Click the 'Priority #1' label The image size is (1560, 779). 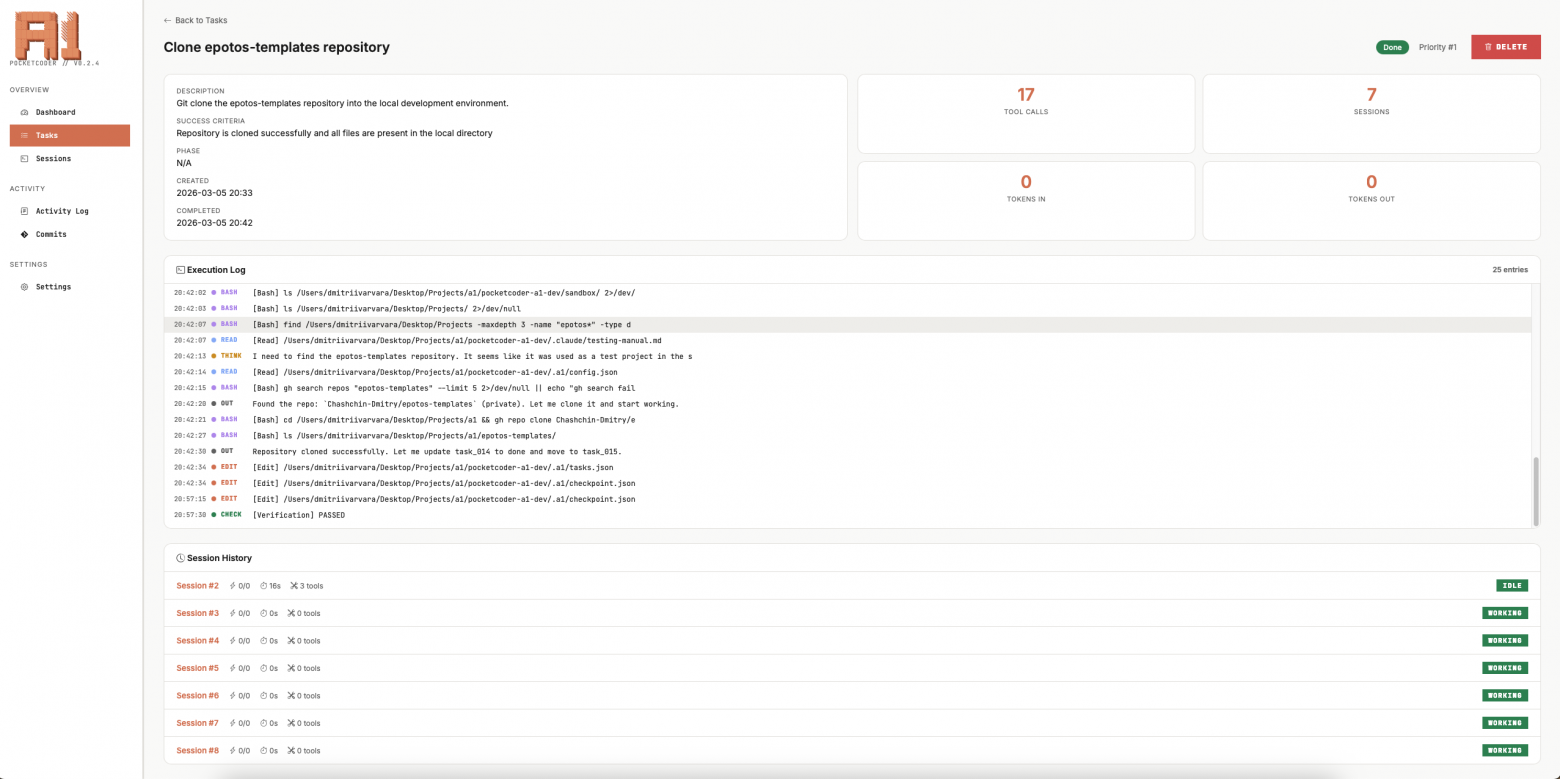[x=1438, y=47]
